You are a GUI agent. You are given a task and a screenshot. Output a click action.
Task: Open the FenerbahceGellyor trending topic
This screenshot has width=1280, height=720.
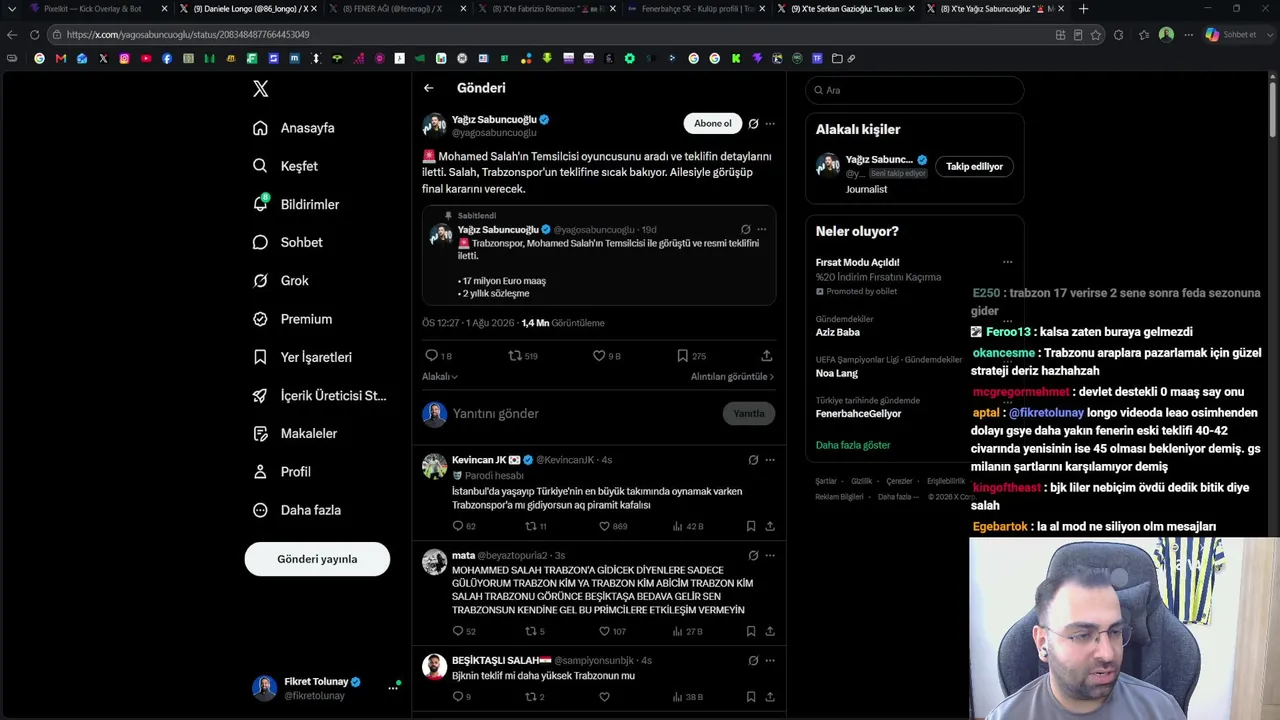click(858, 414)
